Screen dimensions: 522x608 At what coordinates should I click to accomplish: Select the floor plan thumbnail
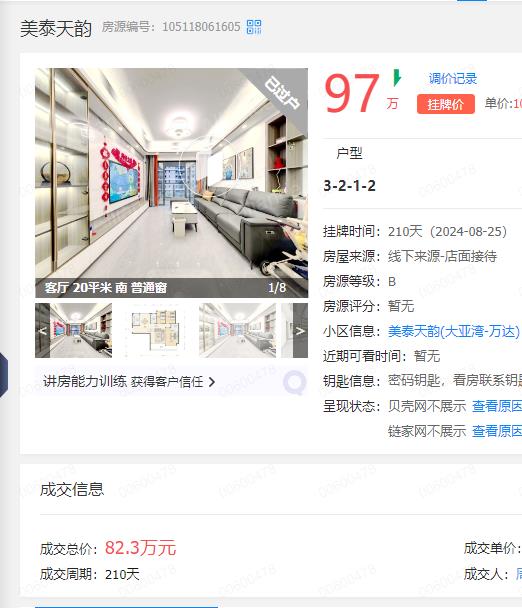[x=155, y=331]
